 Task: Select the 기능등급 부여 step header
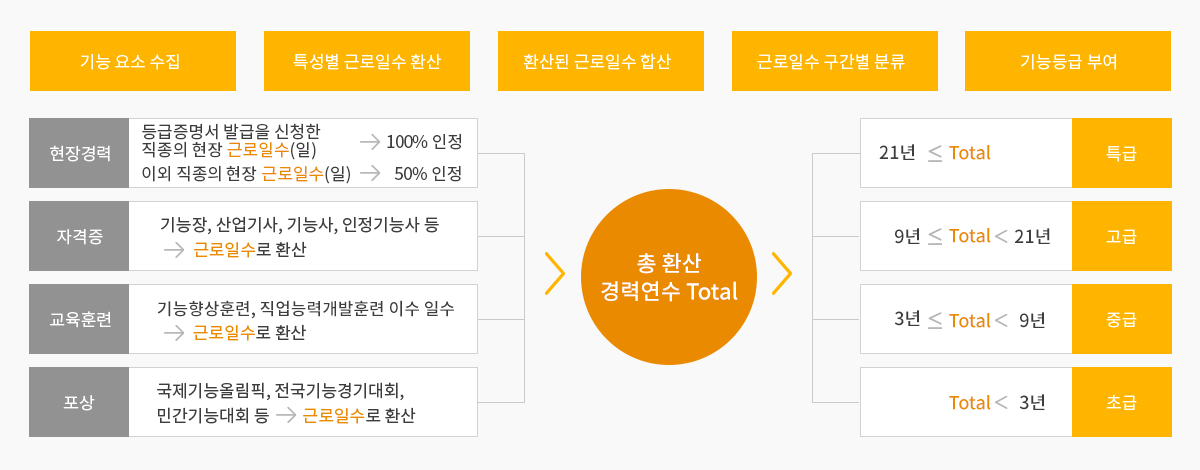pos(1068,61)
